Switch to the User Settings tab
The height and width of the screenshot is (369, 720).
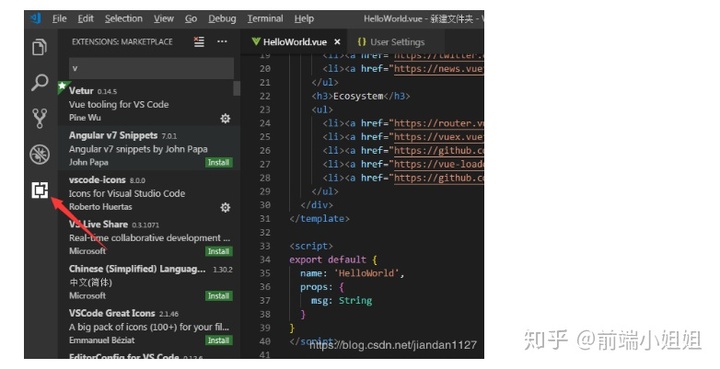point(396,42)
